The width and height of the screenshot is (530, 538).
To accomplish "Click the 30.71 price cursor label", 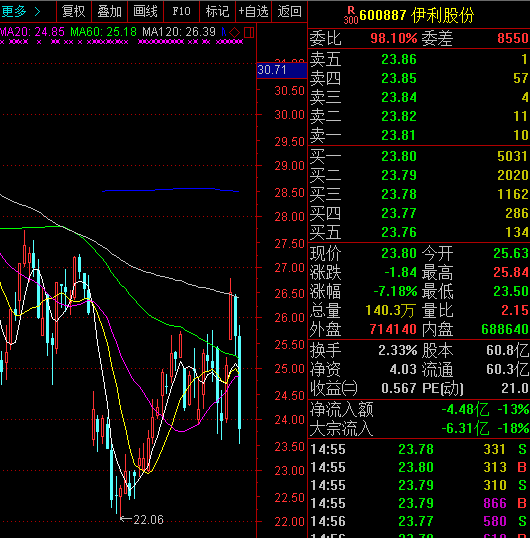I will 281,70.
